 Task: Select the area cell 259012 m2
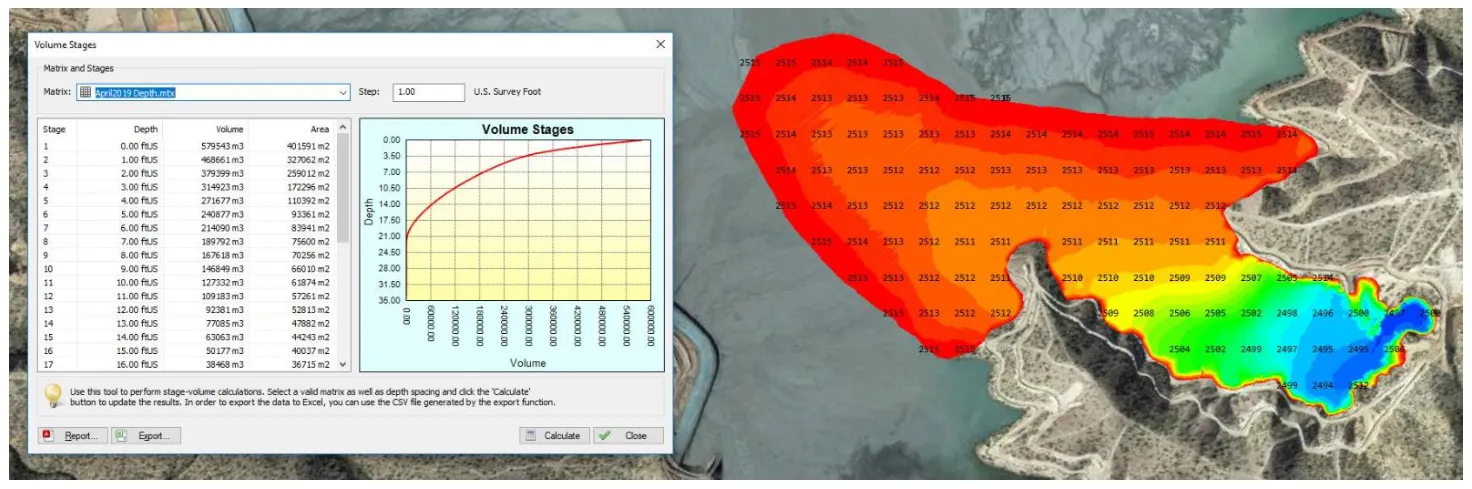point(308,173)
